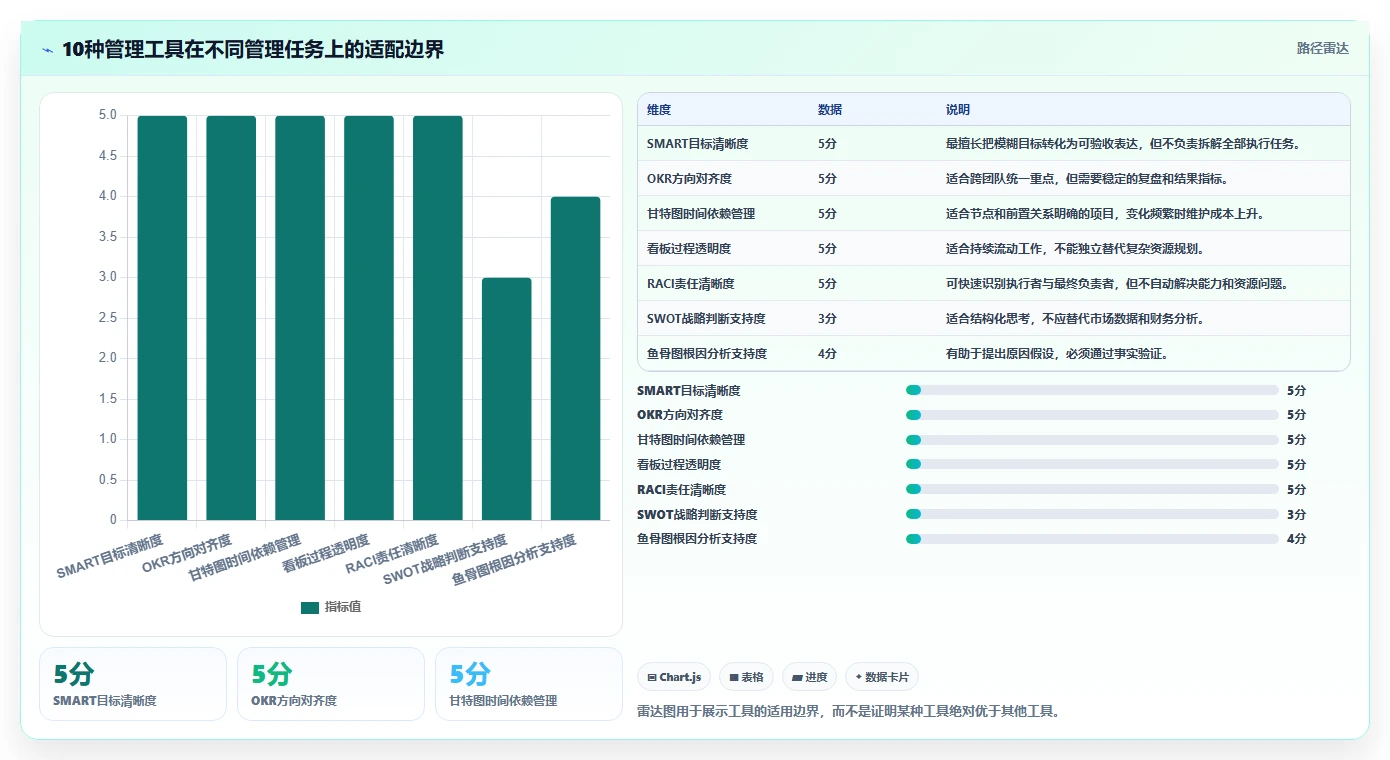Click the 路径雷达 label in the header
The height and width of the screenshot is (760, 1390).
pyautogui.click(x=1322, y=48)
